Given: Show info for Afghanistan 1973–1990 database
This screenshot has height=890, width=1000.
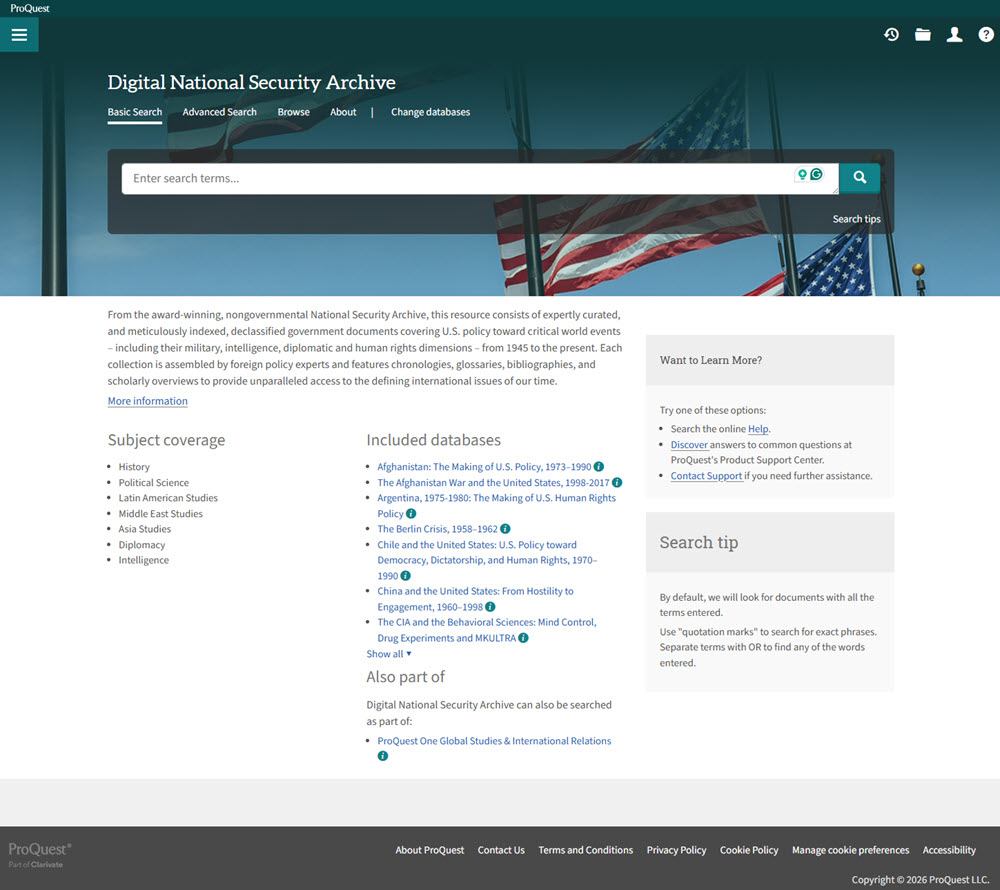Looking at the screenshot, I should tap(598, 467).
